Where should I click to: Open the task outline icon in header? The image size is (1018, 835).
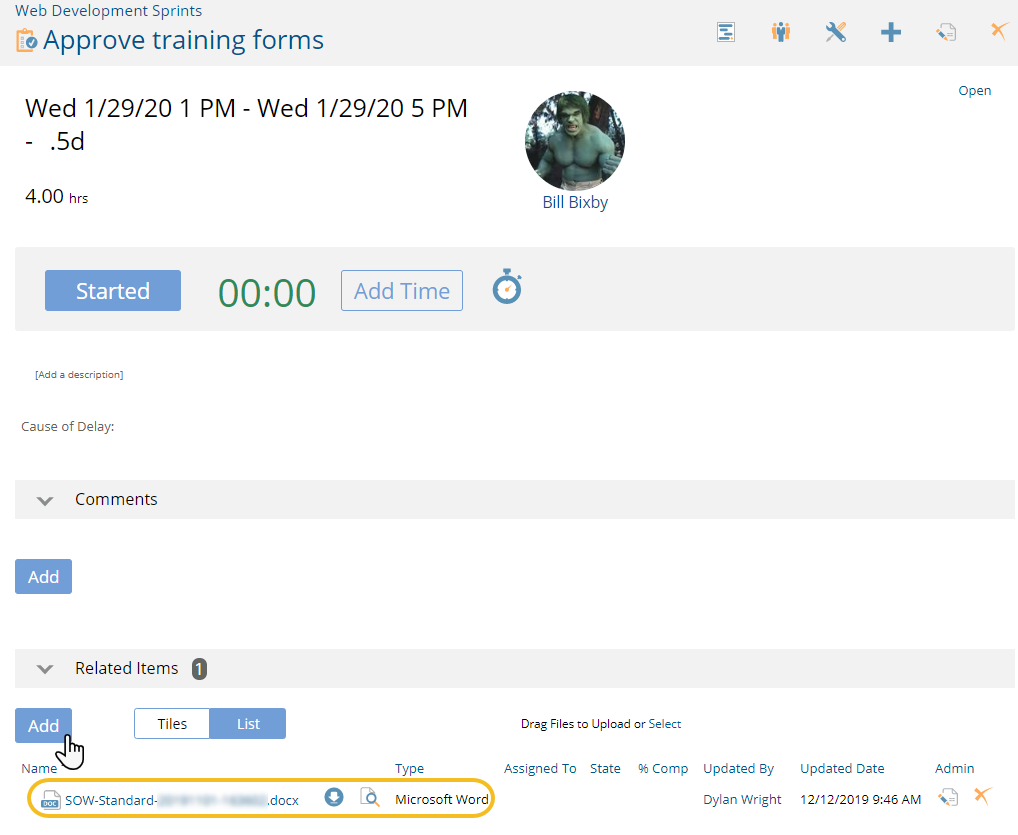tap(725, 32)
